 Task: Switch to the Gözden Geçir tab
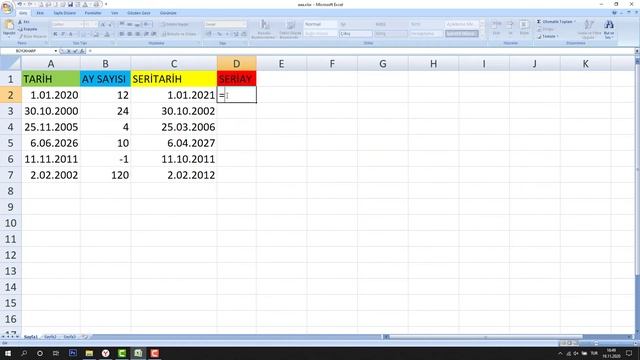point(138,13)
